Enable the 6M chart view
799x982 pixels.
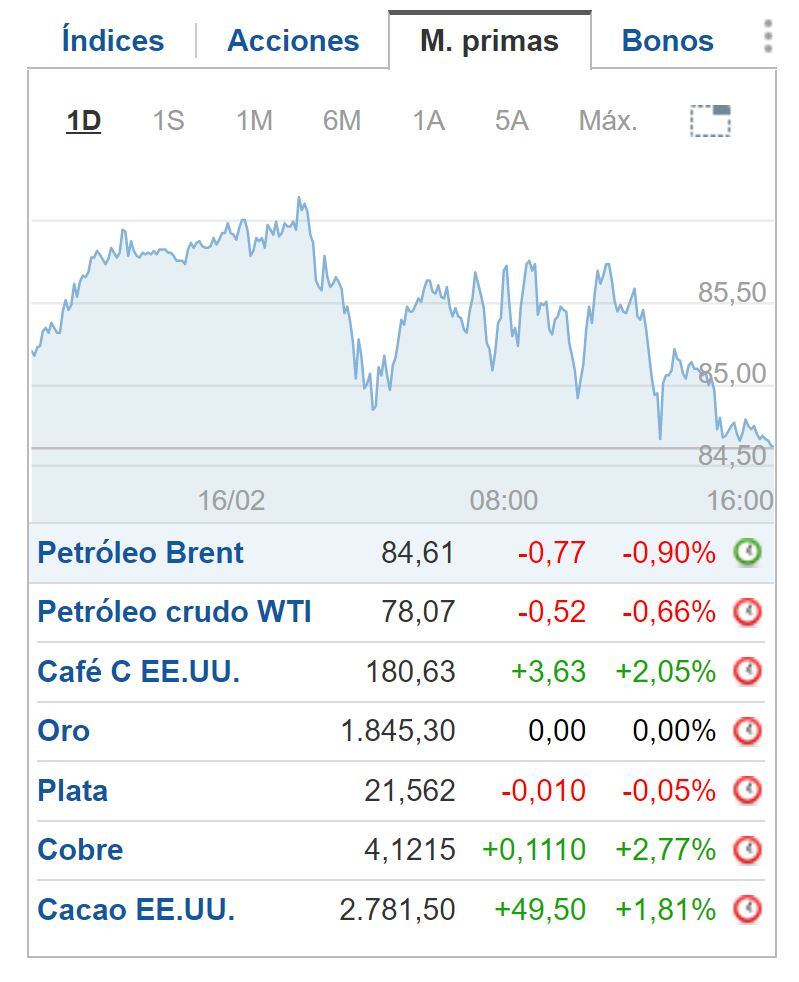[341, 122]
